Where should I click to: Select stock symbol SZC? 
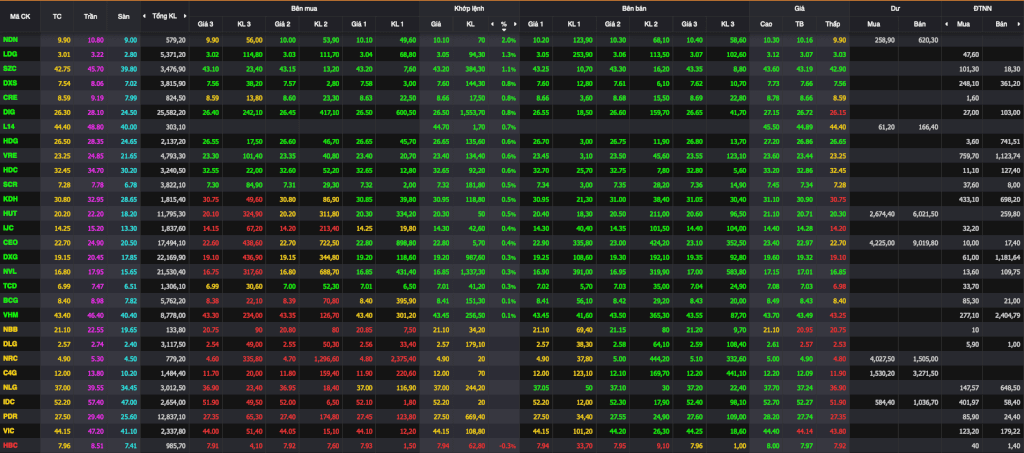pyautogui.click(x=10, y=69)
